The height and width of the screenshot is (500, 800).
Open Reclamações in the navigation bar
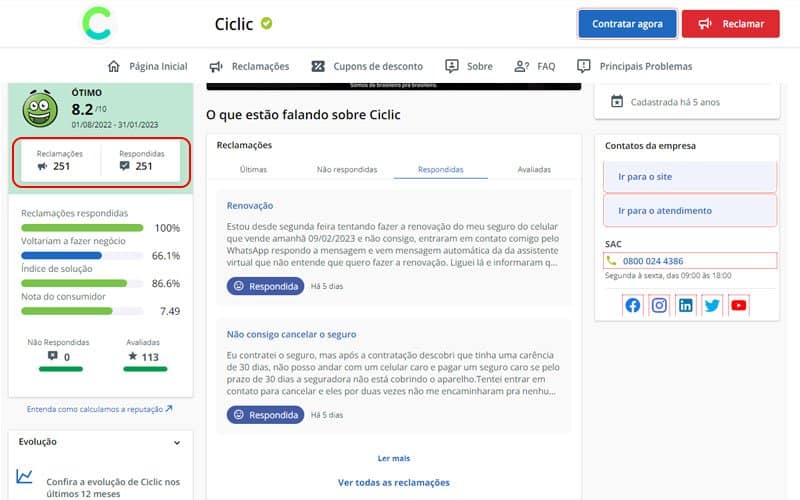coord(260,66)
